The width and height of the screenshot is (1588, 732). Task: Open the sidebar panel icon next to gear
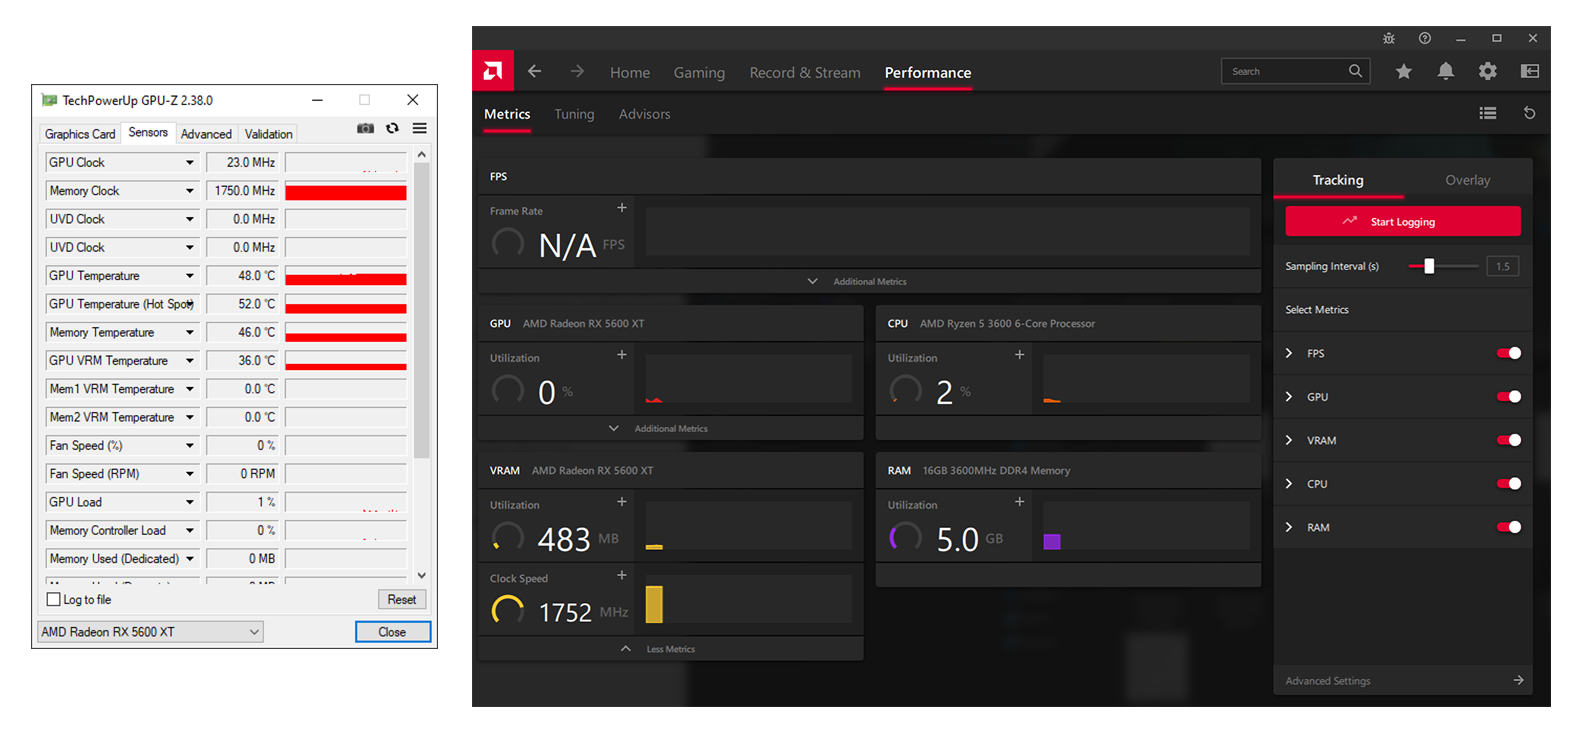pyautogui.click(x=1530, y=71)
